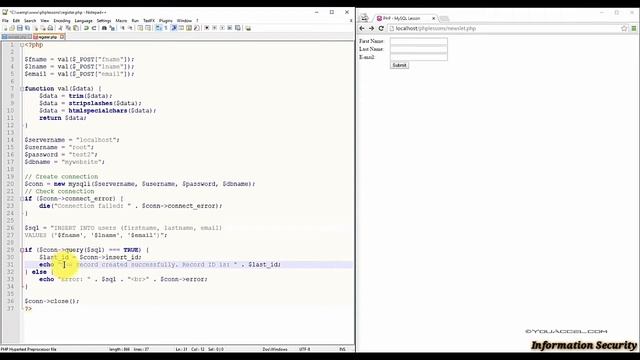Open the Settings menu
This screenshot has width=640, height=360.
[104, 20]
